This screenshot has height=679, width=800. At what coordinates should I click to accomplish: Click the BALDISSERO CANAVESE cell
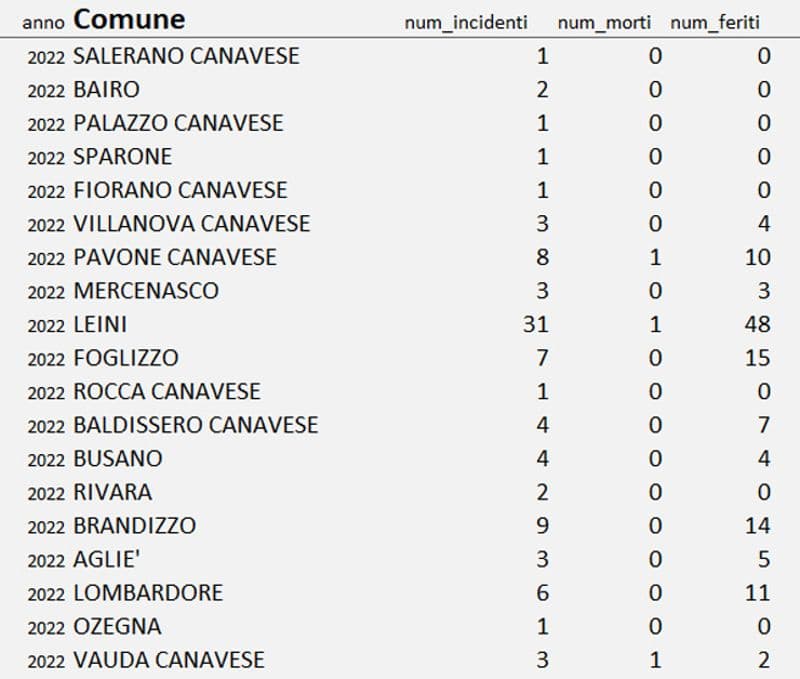click(196, 425)
